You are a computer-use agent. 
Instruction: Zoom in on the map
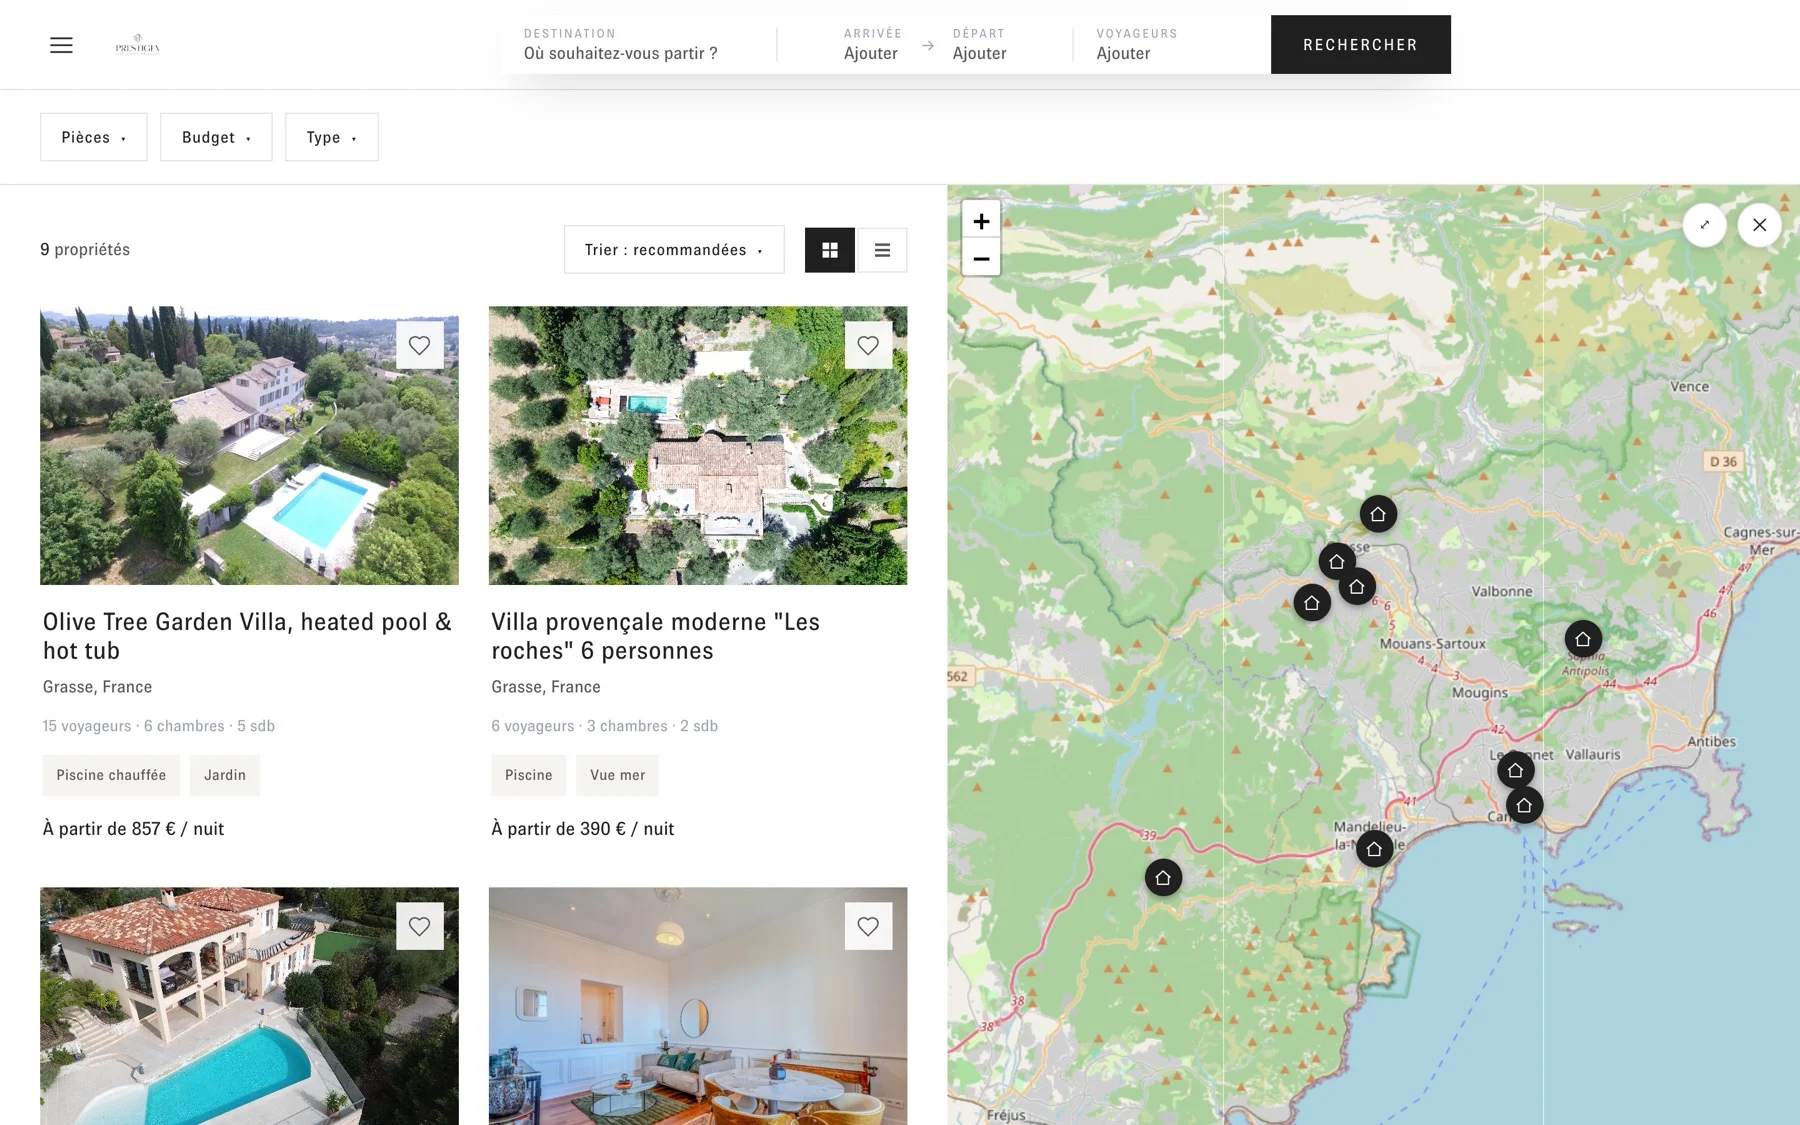point(981,221)
